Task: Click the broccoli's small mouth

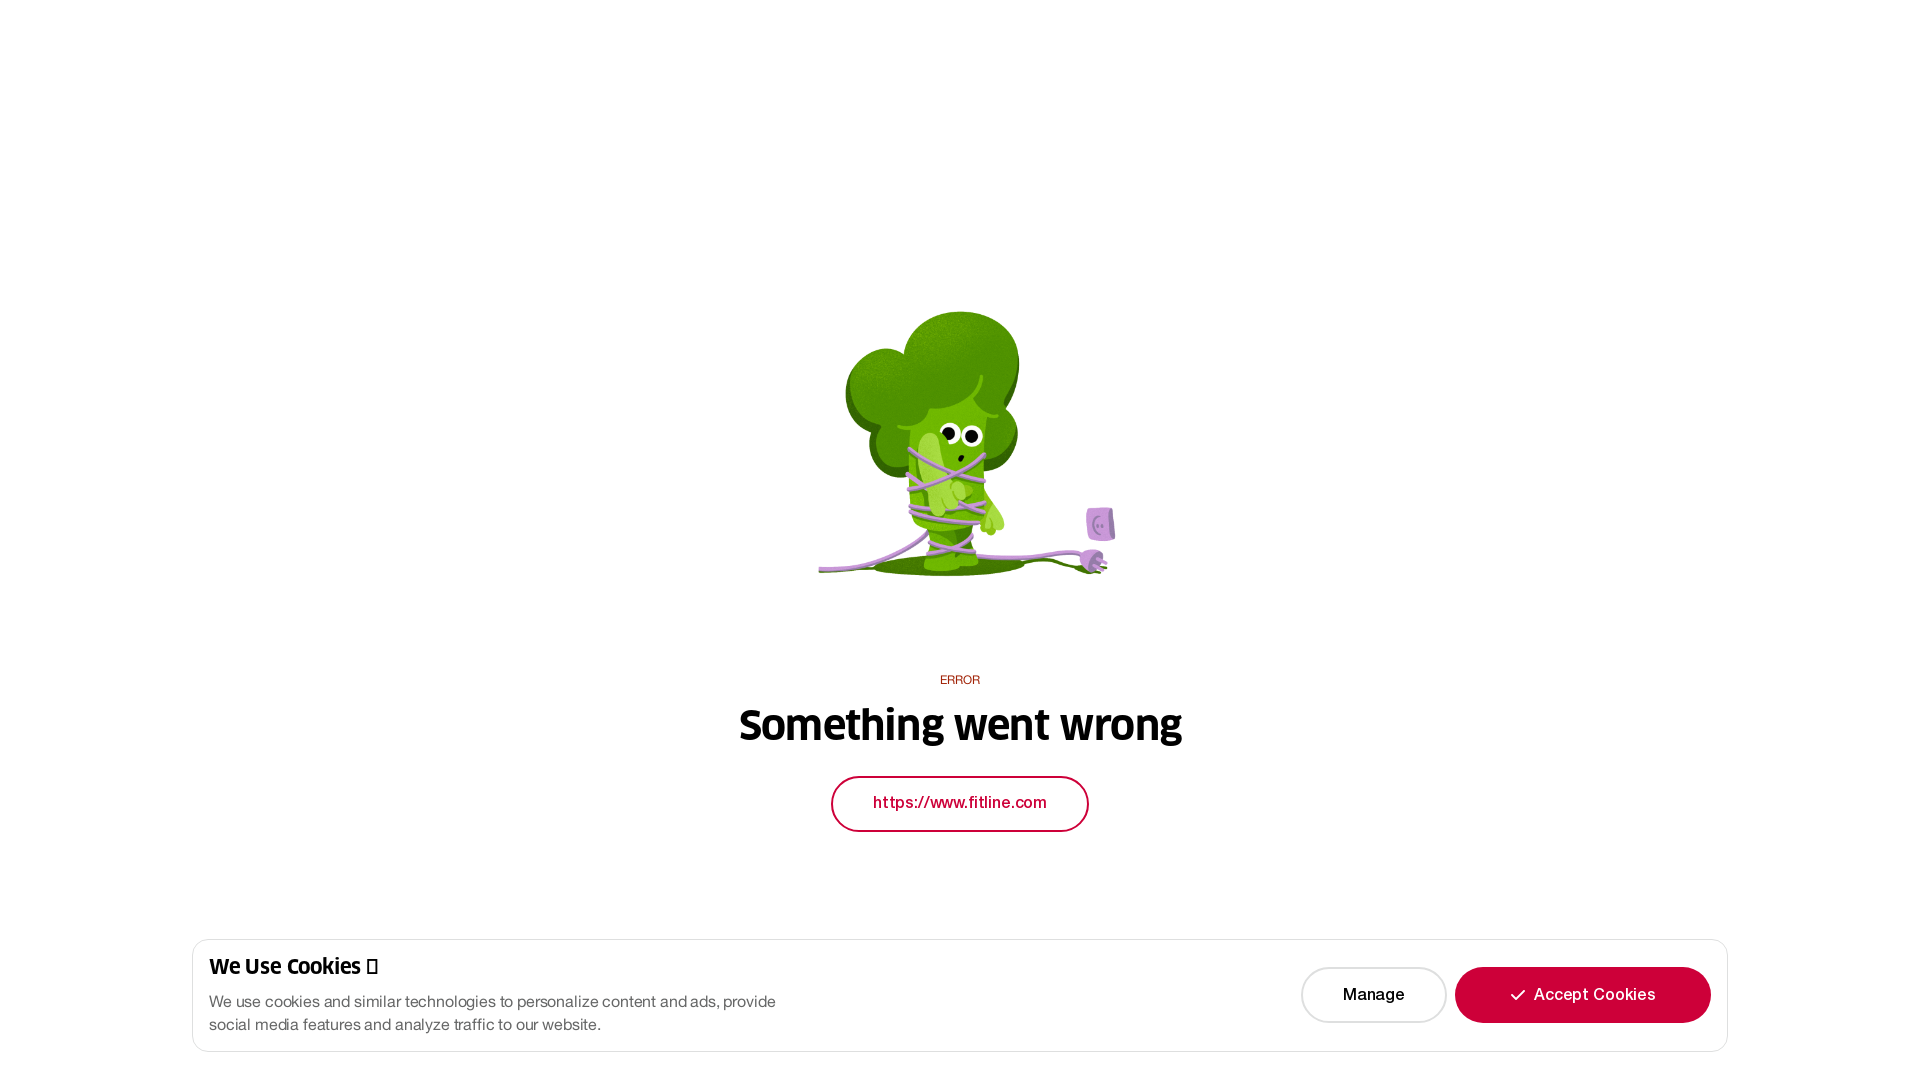Action: point(961,458)
